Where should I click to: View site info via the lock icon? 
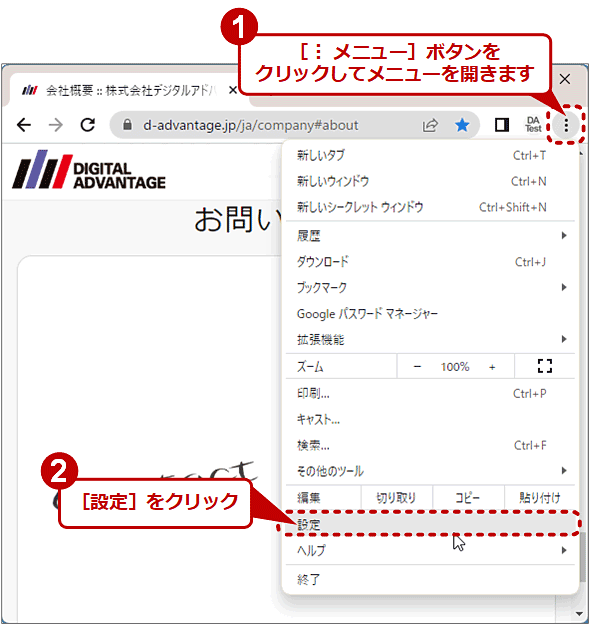coord(127,125)
